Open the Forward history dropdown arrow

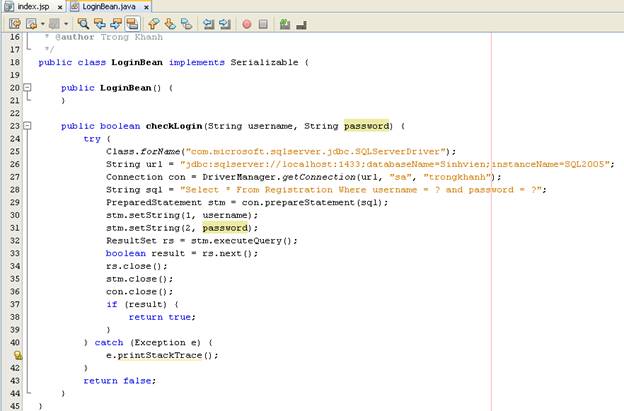[x=66, y=24]
